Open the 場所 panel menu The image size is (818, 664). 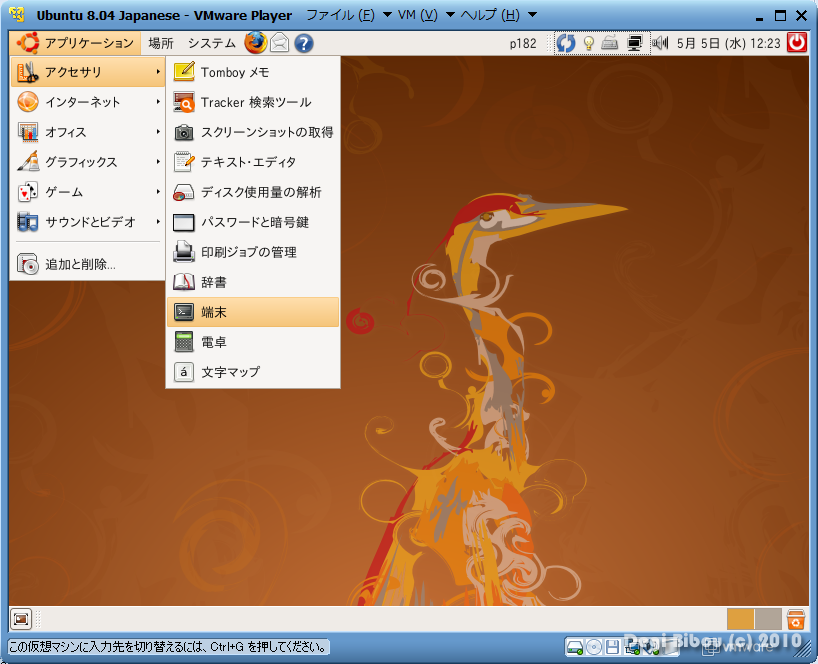coord(161,43)
